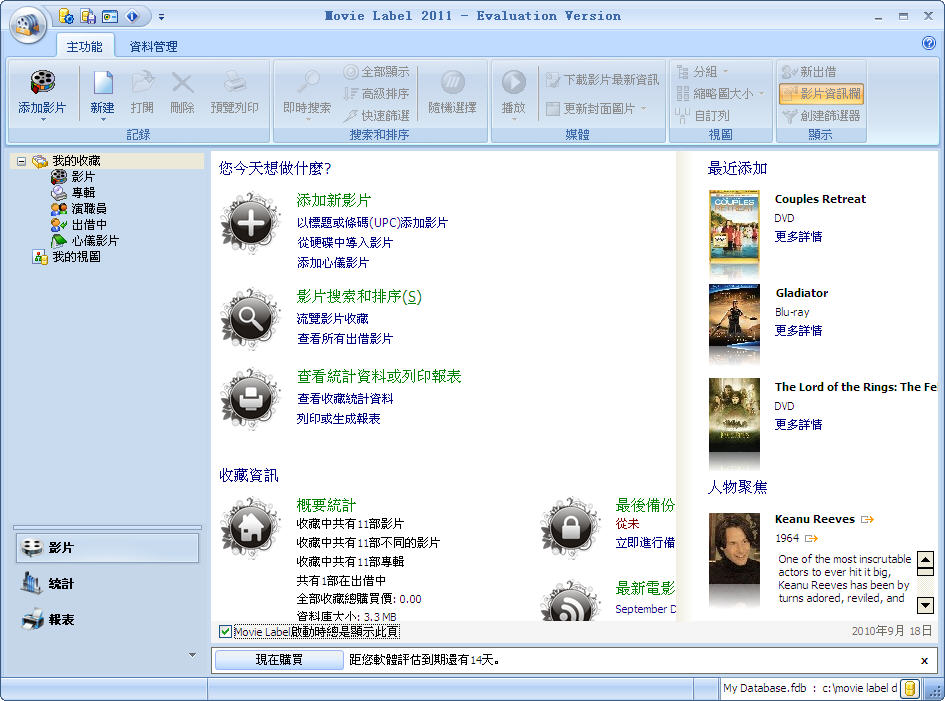The image size is (945, 701).
Task: Click the 現在購買 button
Action: click(x=279, y=660)
